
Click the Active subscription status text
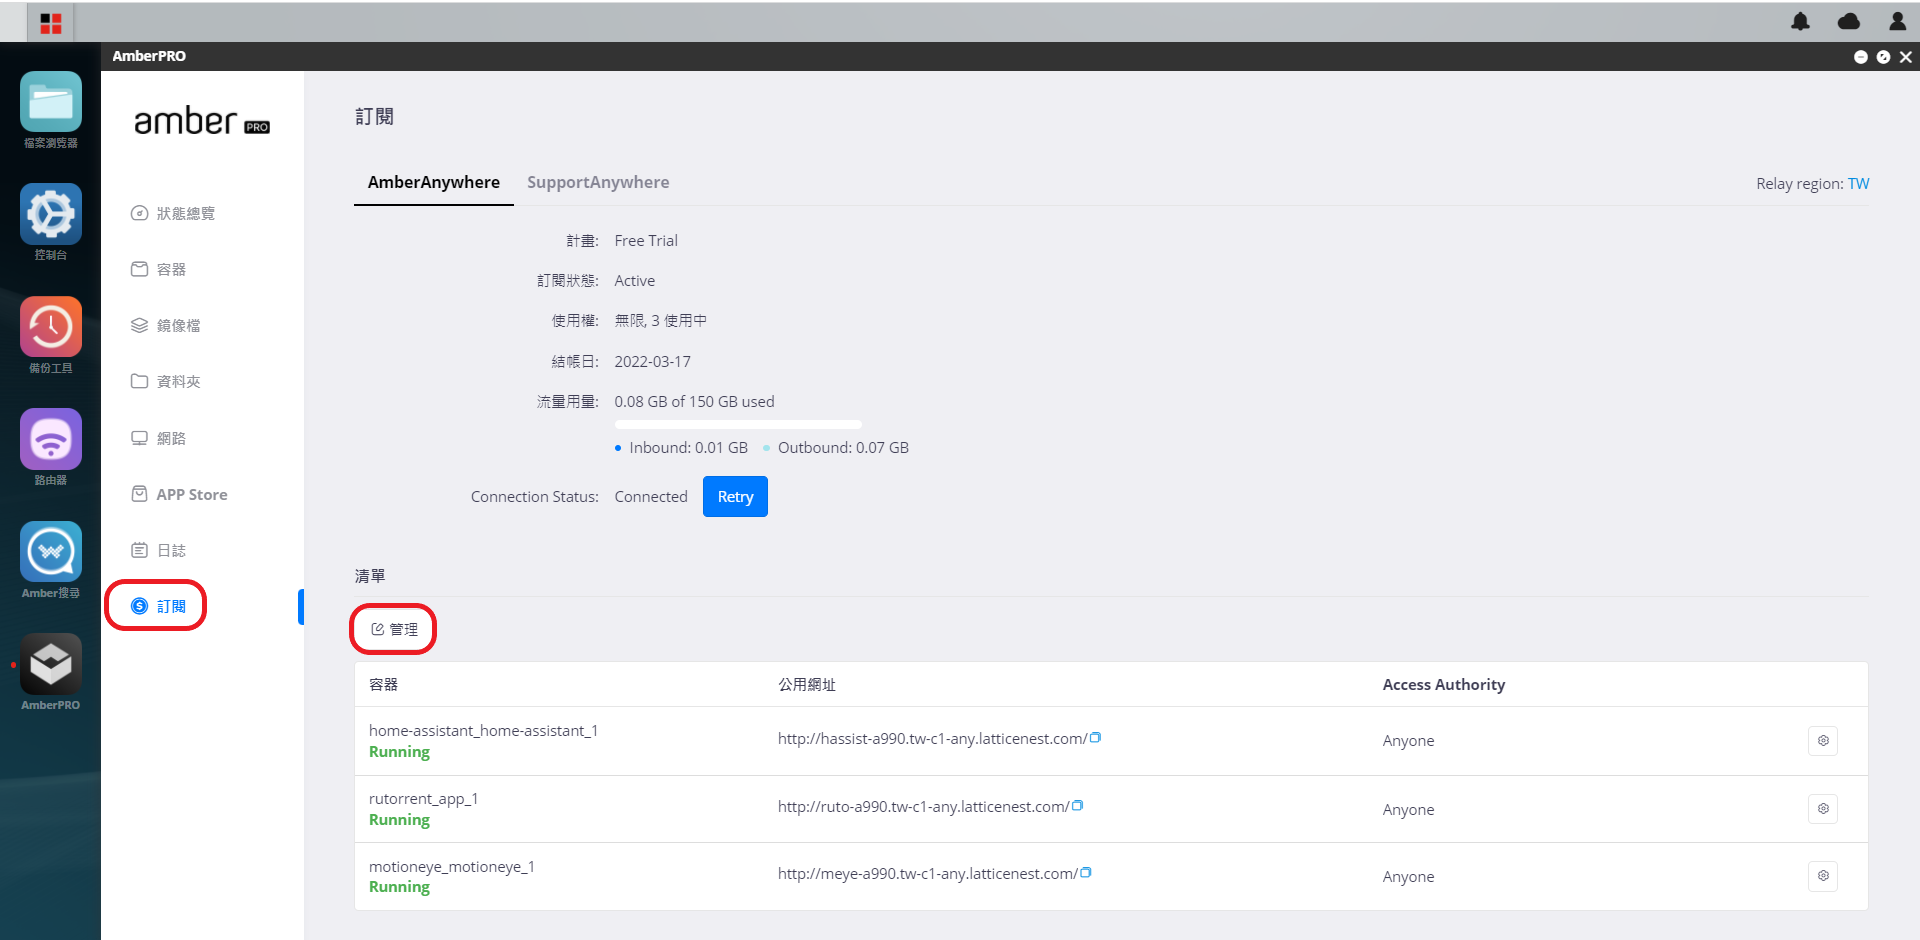click(x=635, y=281)
